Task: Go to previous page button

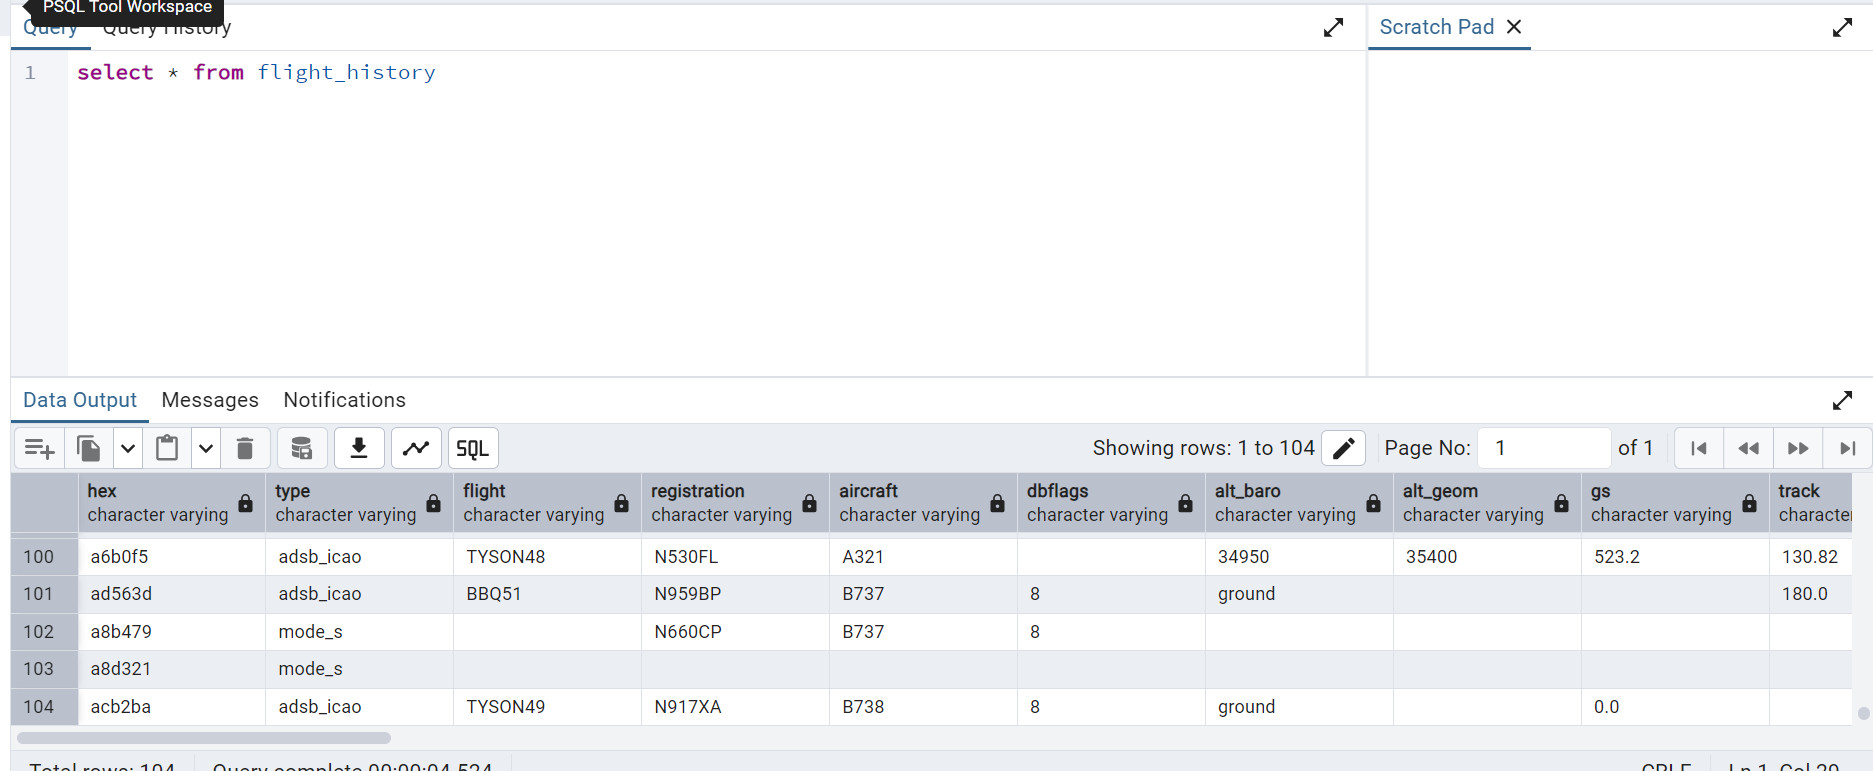Action: click(x=1749, y=448)
